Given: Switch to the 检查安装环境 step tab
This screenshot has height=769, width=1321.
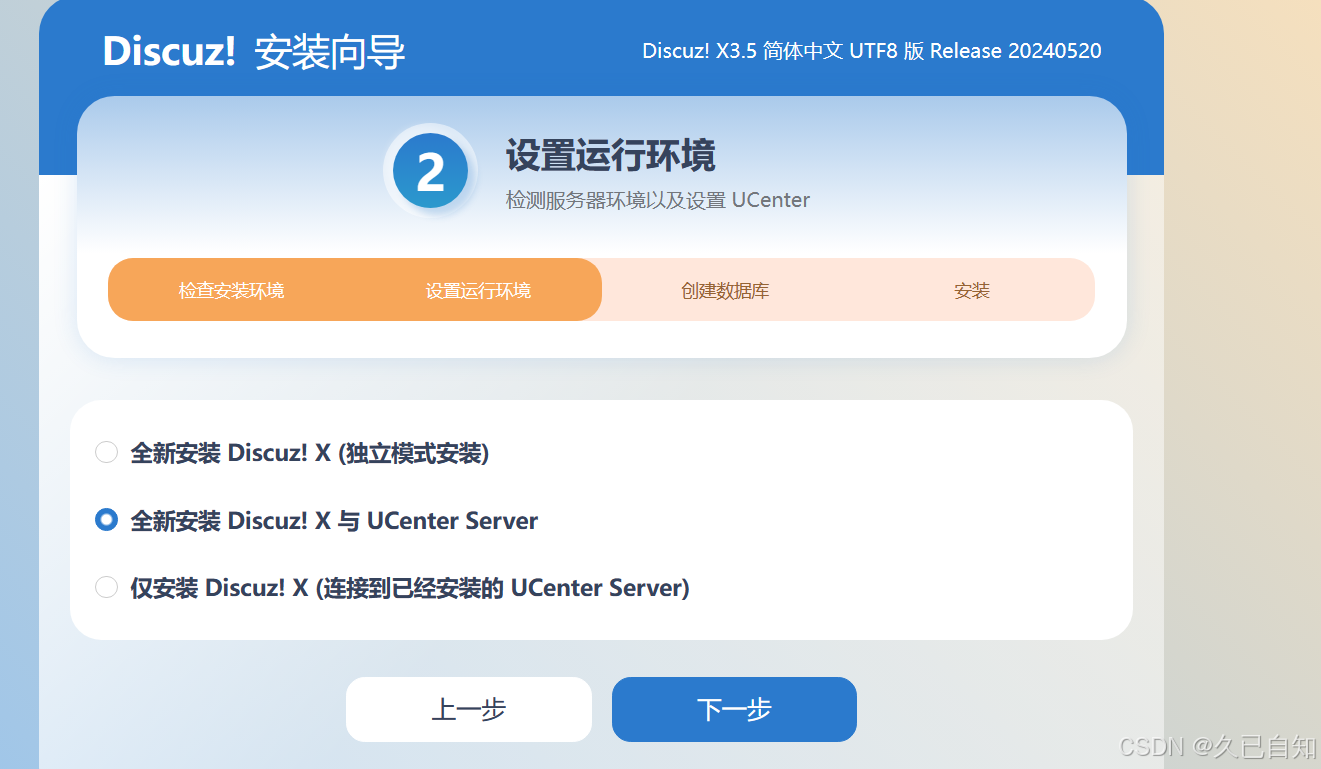Looking at the screenshot, I should click(x=231, y=289).
